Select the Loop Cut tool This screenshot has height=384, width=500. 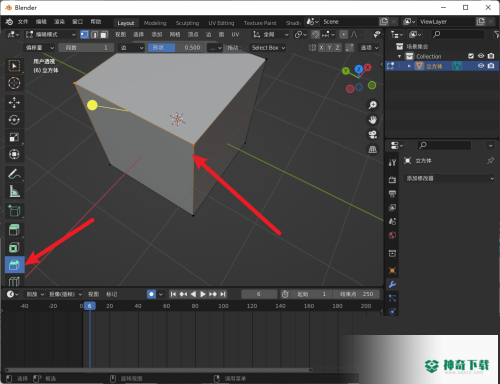[14, 281]
